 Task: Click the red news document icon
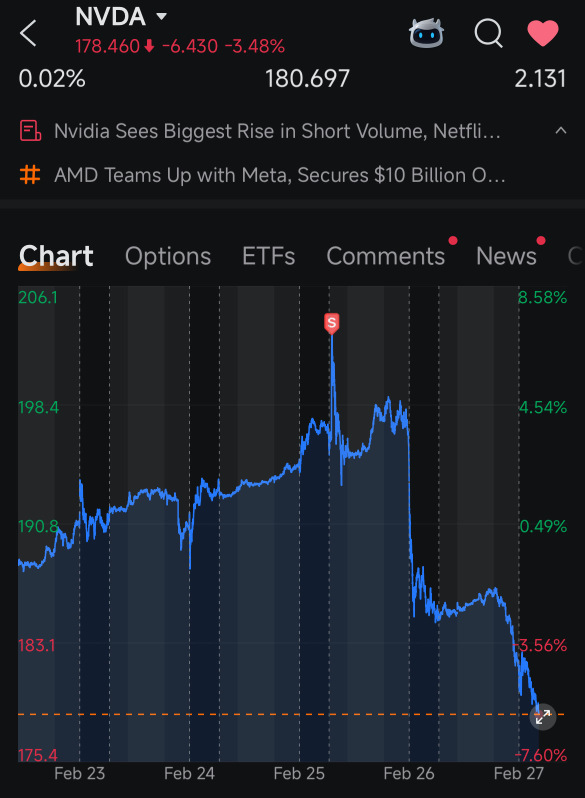tap(30, 131)
